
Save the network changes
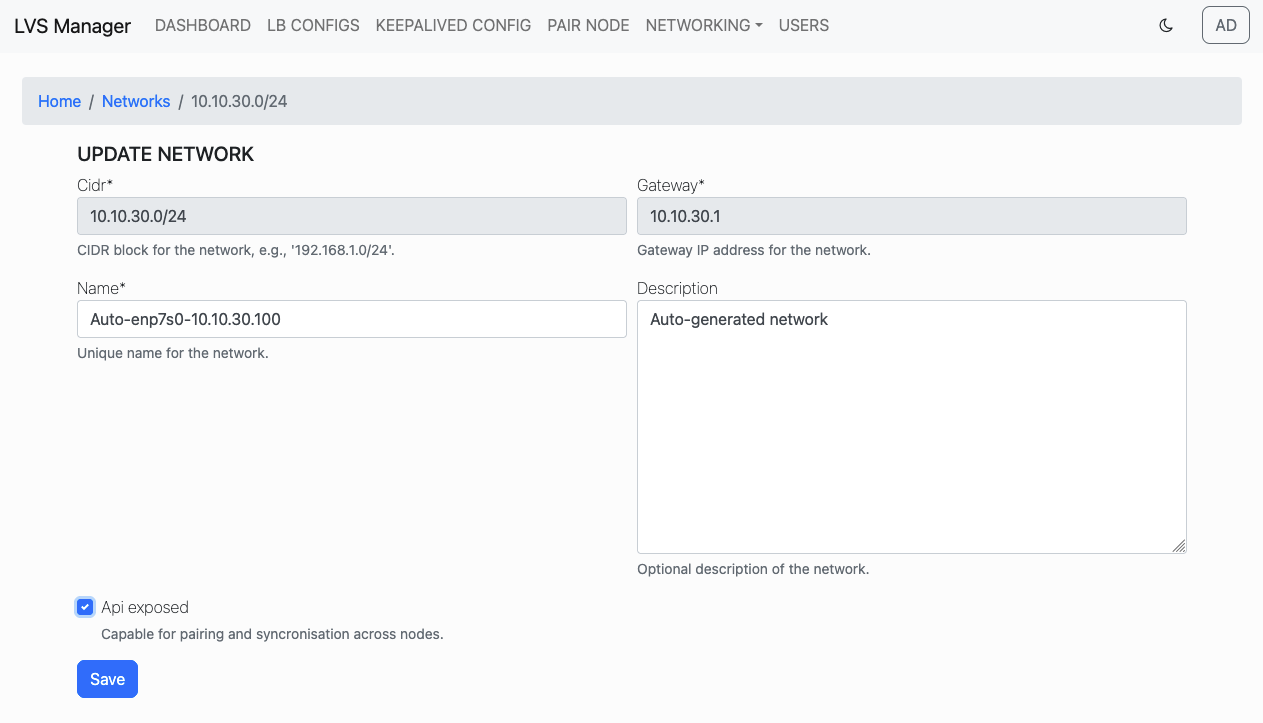(x=107, y=679)
